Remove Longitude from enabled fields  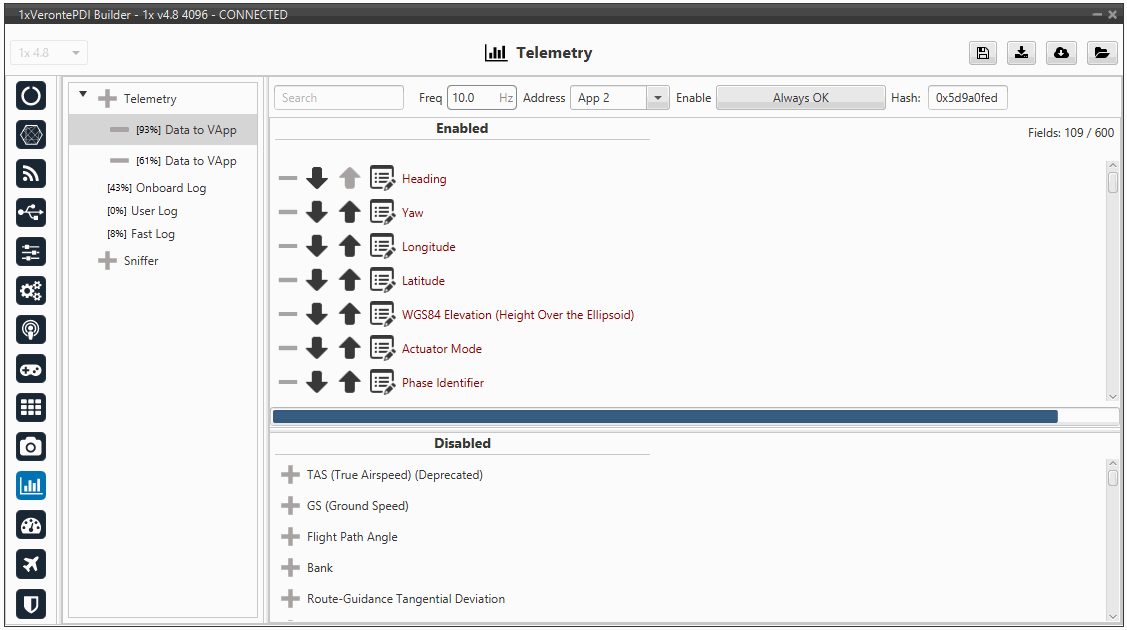[x=288, y=247]
